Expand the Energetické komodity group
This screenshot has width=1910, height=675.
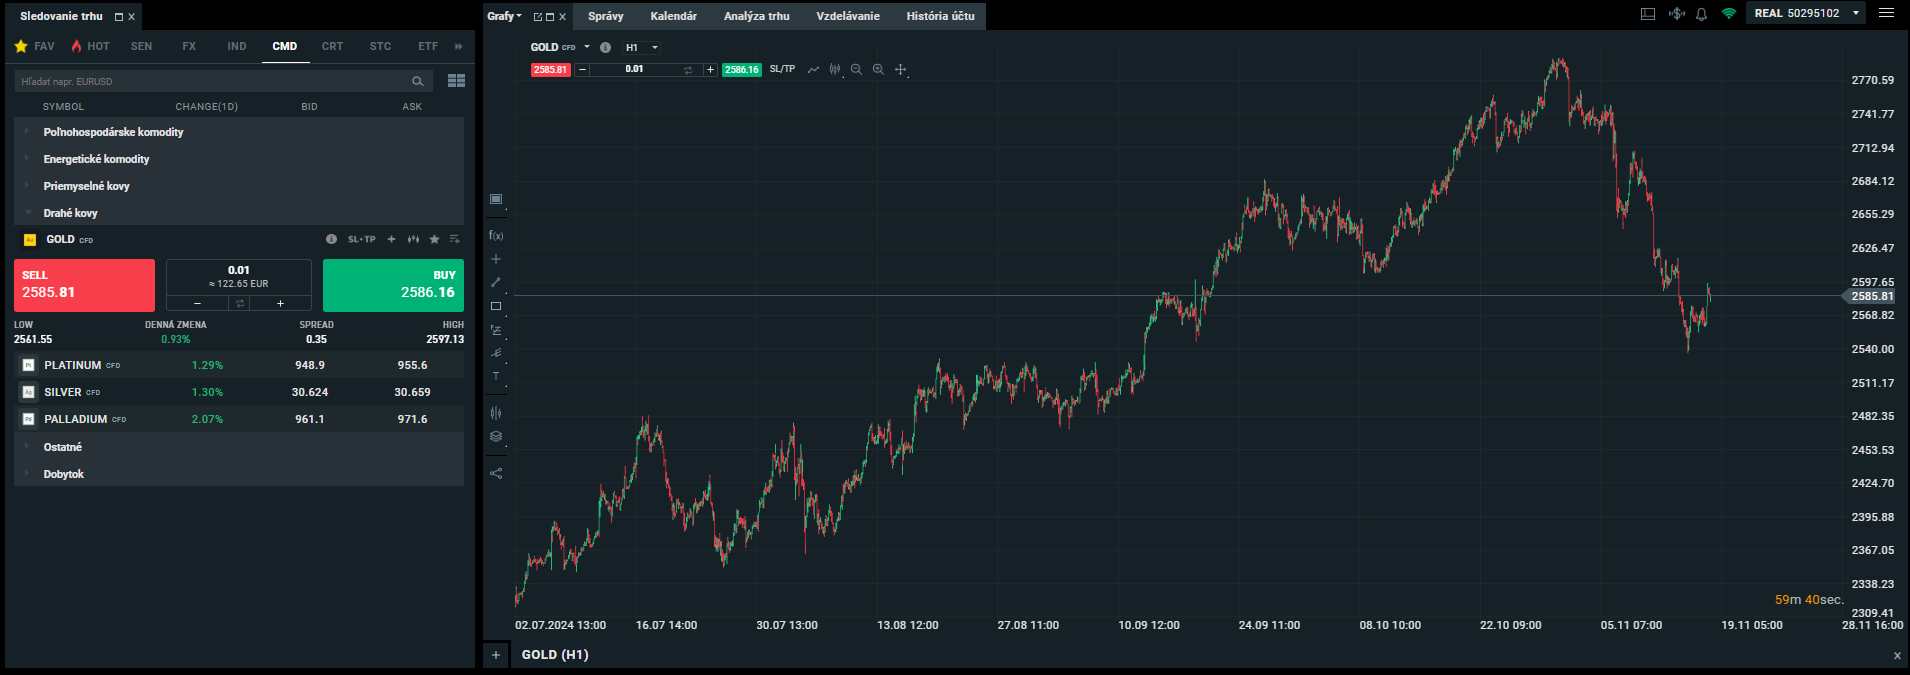[x=96, y=159]
